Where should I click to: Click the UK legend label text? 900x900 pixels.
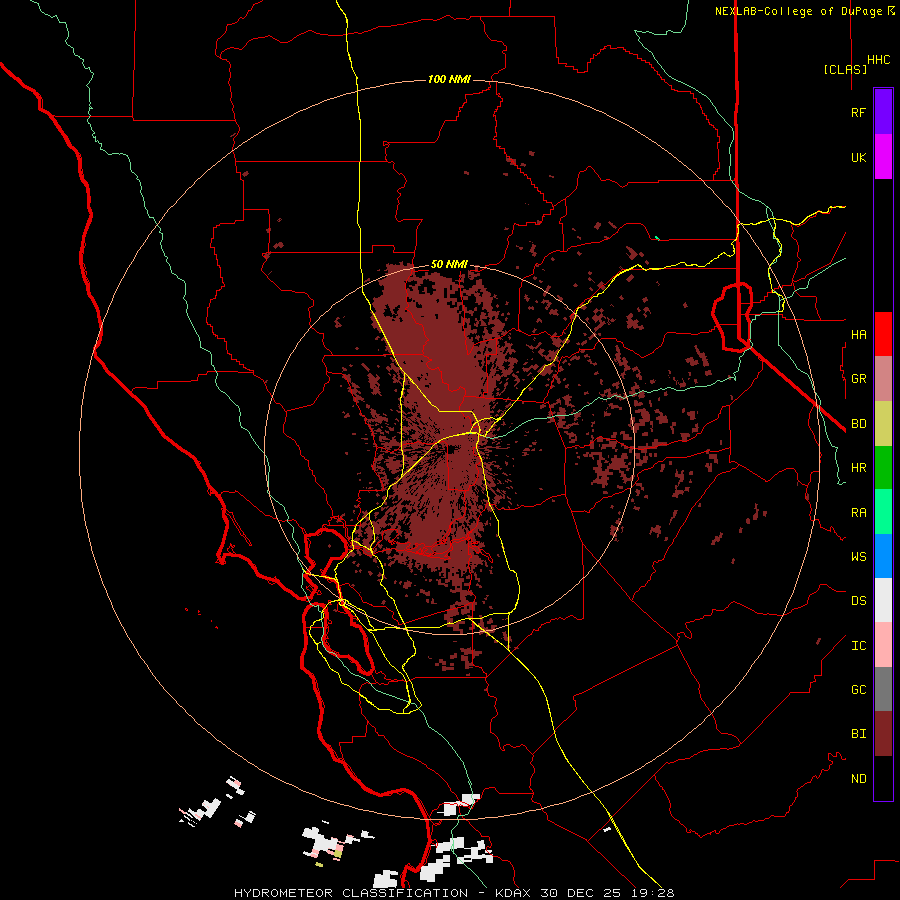[x=858, y=157]
